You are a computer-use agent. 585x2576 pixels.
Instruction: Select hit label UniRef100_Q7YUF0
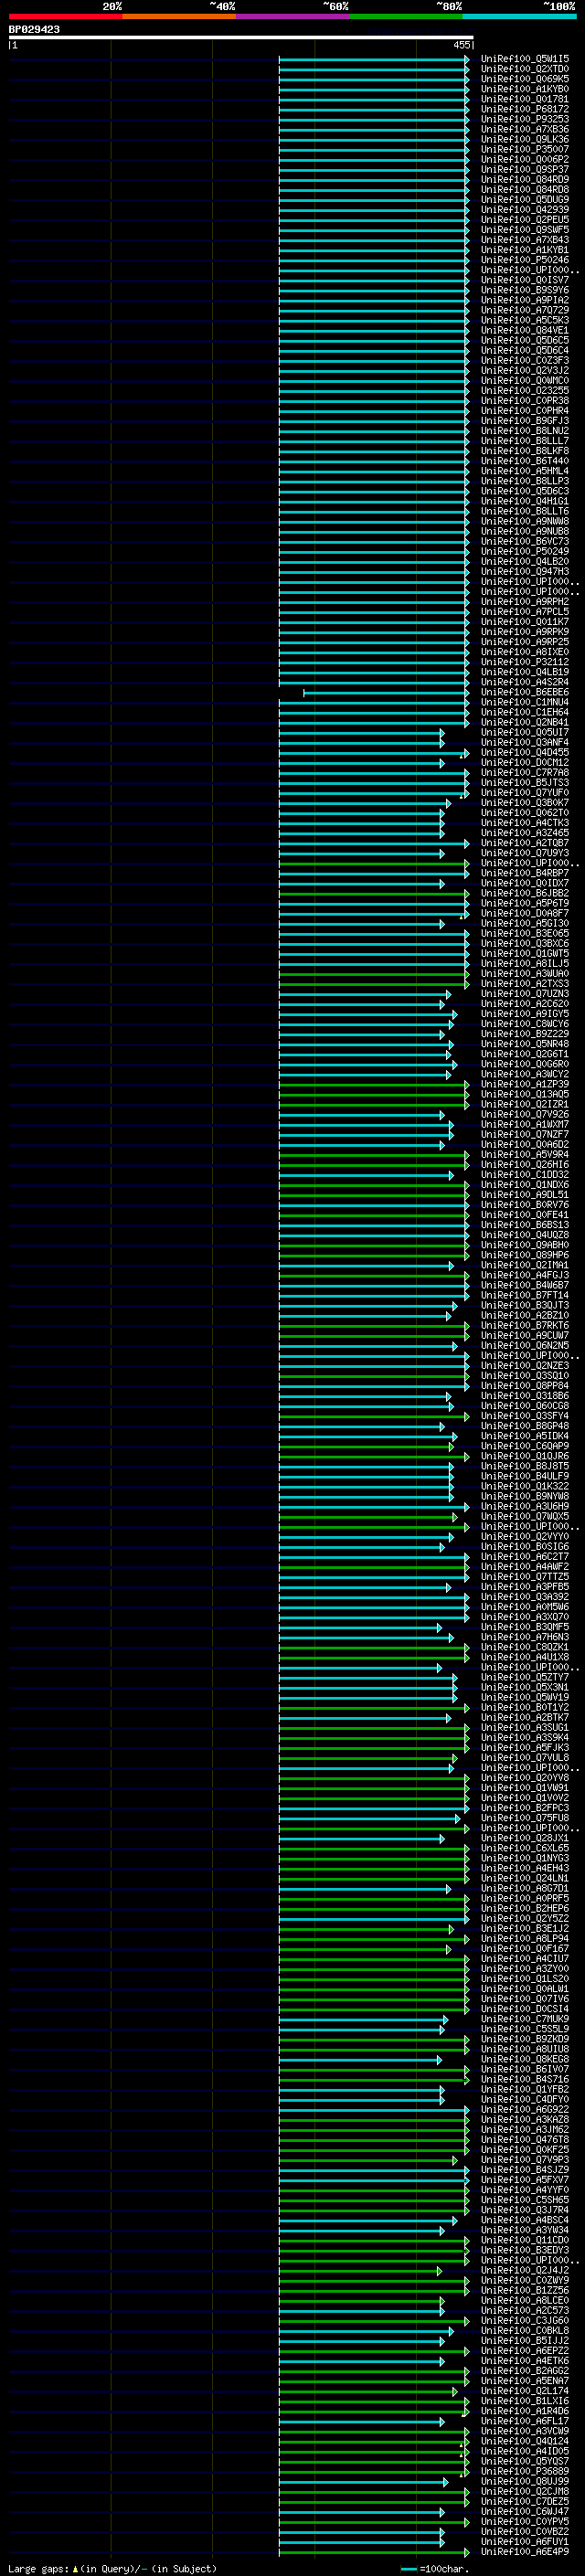525,793
